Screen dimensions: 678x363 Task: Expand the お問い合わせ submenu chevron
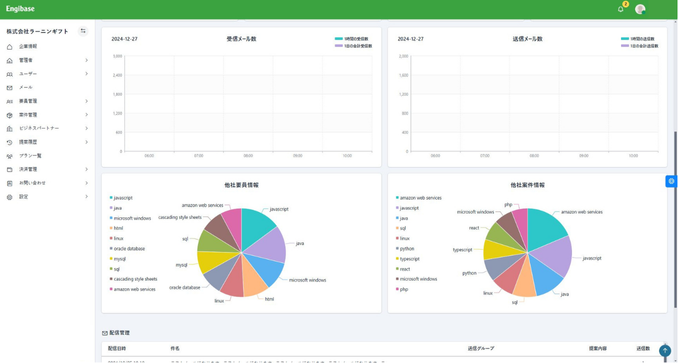(x=86, y=183)
